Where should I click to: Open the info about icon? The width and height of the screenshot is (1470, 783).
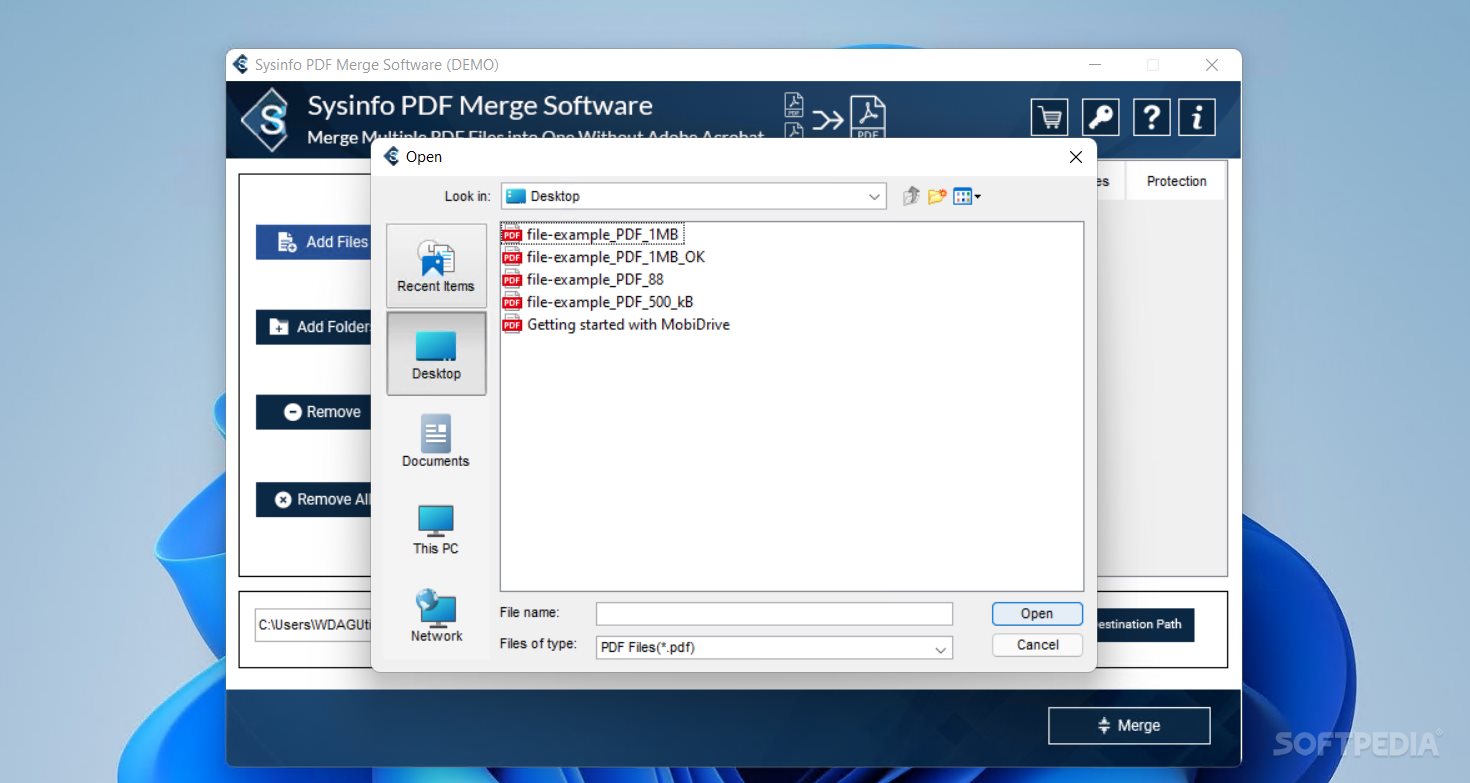point(1197,118)
